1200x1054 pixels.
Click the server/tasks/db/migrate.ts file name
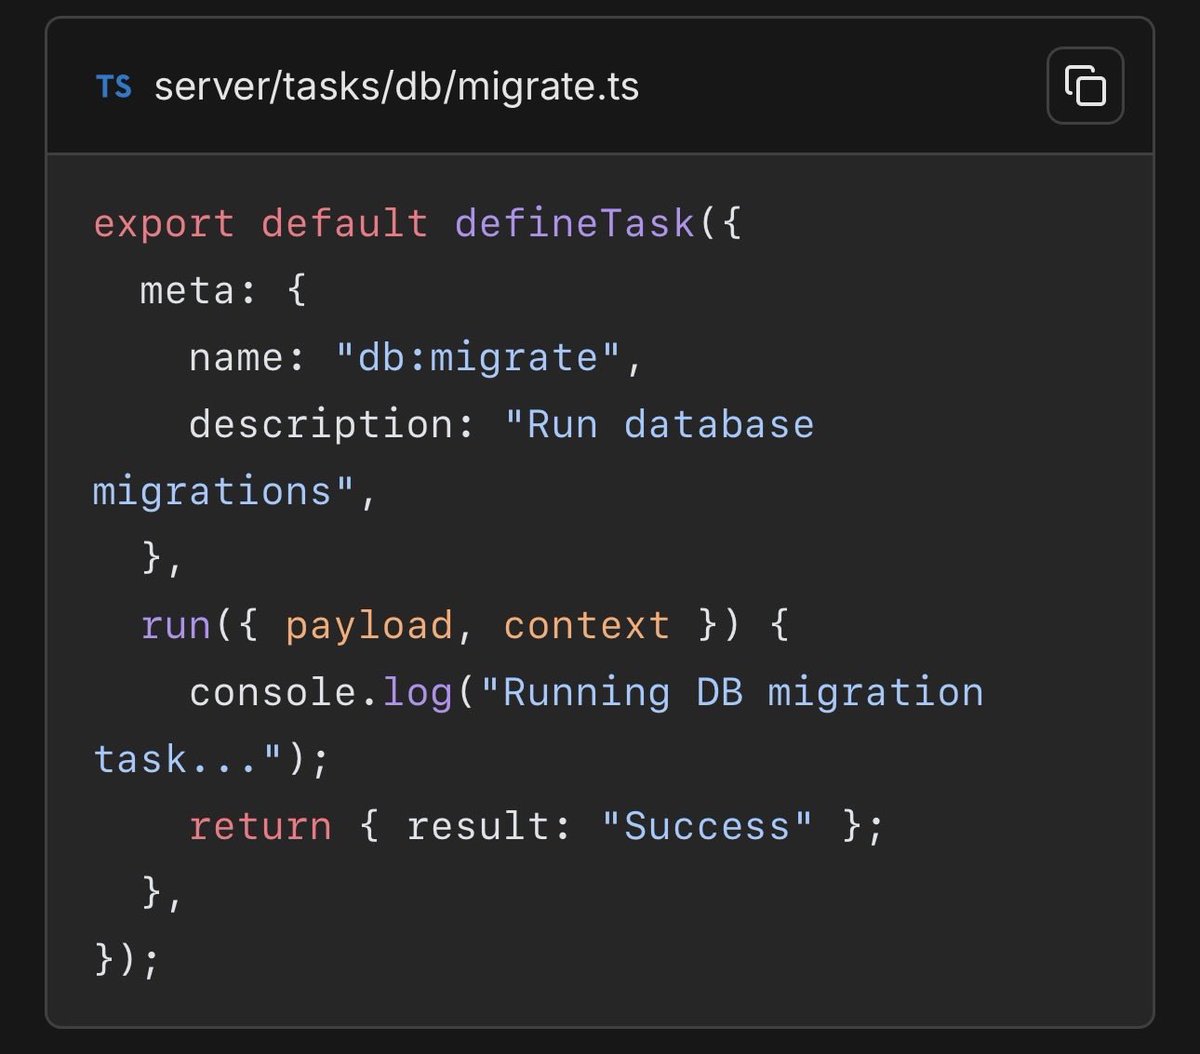click(396, 88)
